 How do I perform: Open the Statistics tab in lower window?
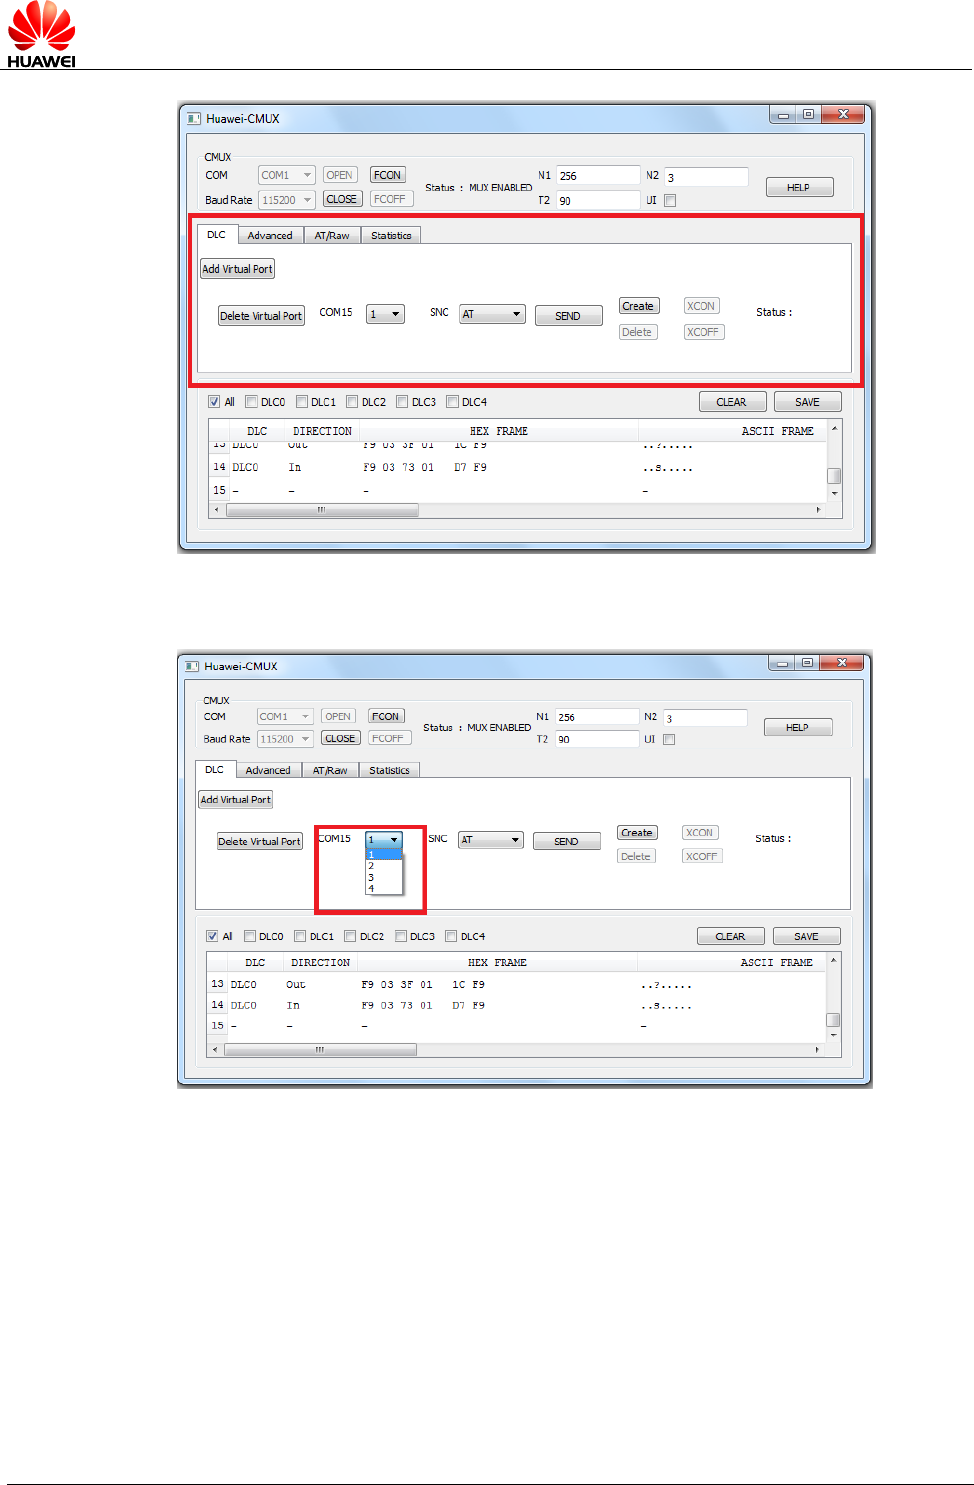click(x=389, y=770)
